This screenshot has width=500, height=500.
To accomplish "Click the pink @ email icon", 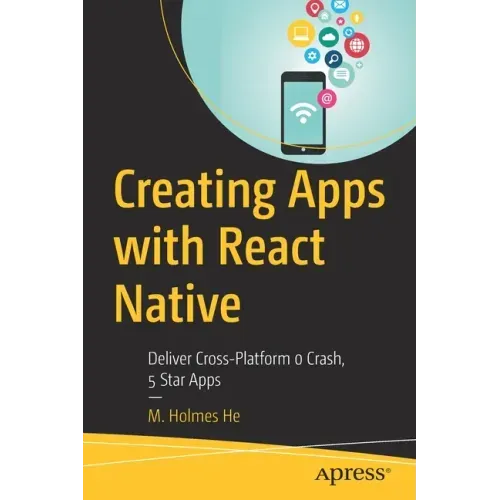I will click(327, 99).
